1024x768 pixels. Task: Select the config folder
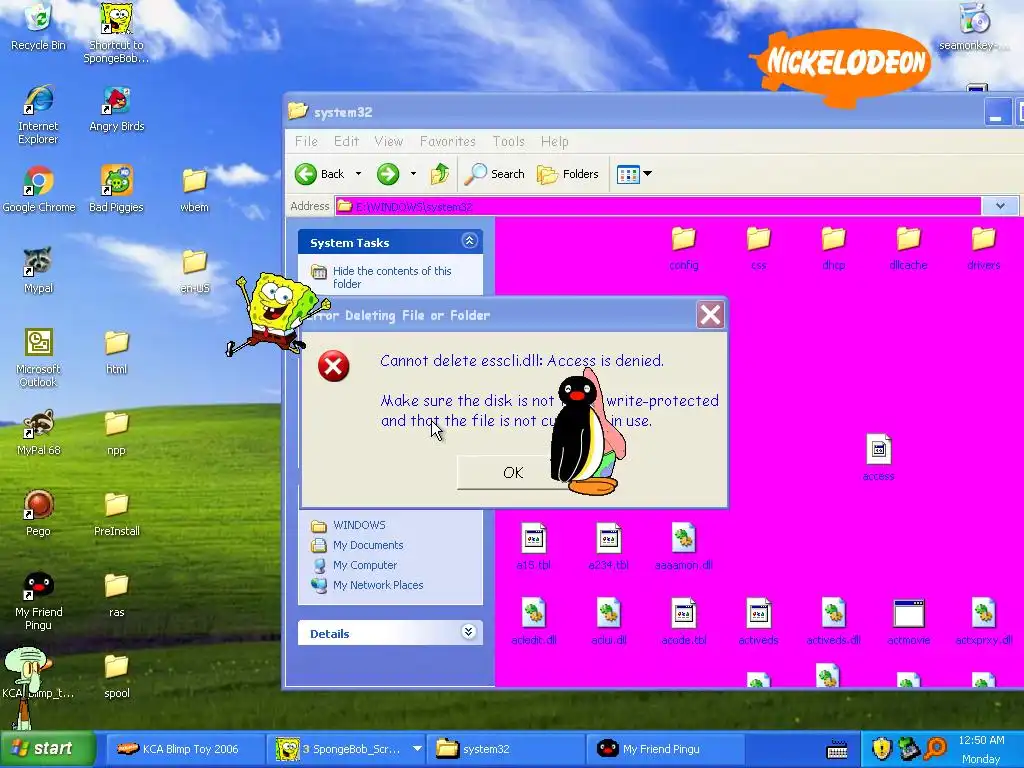[x=684, y=248]
